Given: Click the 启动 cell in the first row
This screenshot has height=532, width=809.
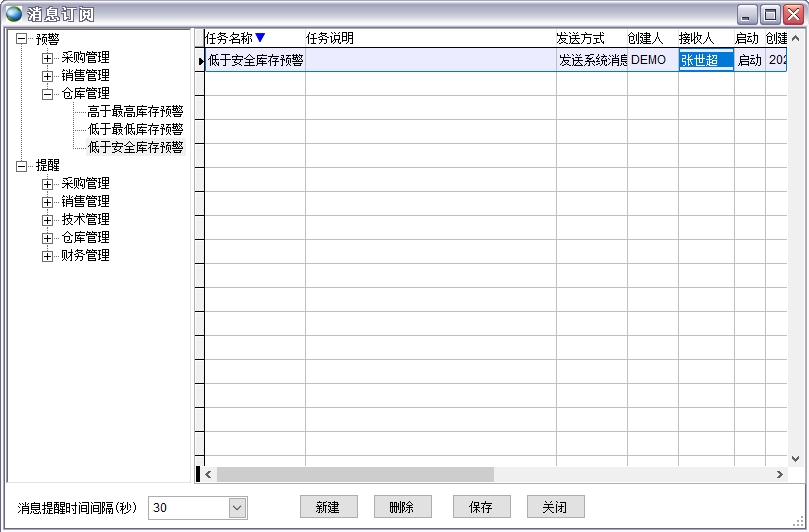Looking at the screenshot, I should click(749, 60).
